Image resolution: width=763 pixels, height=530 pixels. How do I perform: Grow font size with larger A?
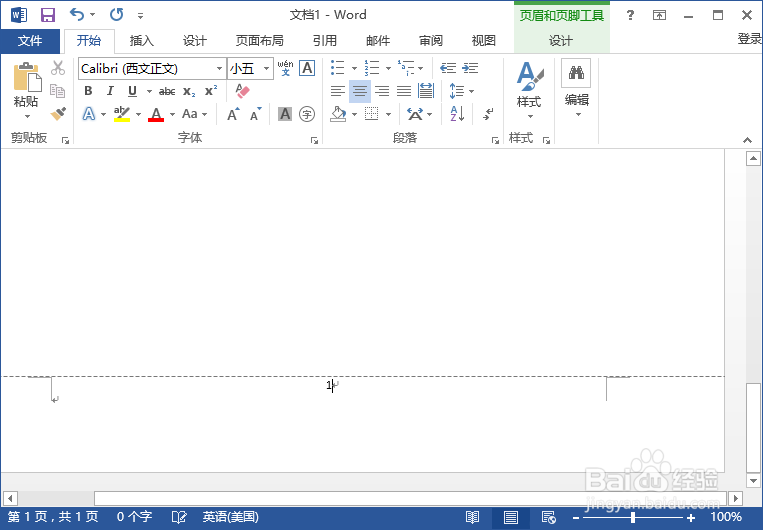[x=233, y=114]
